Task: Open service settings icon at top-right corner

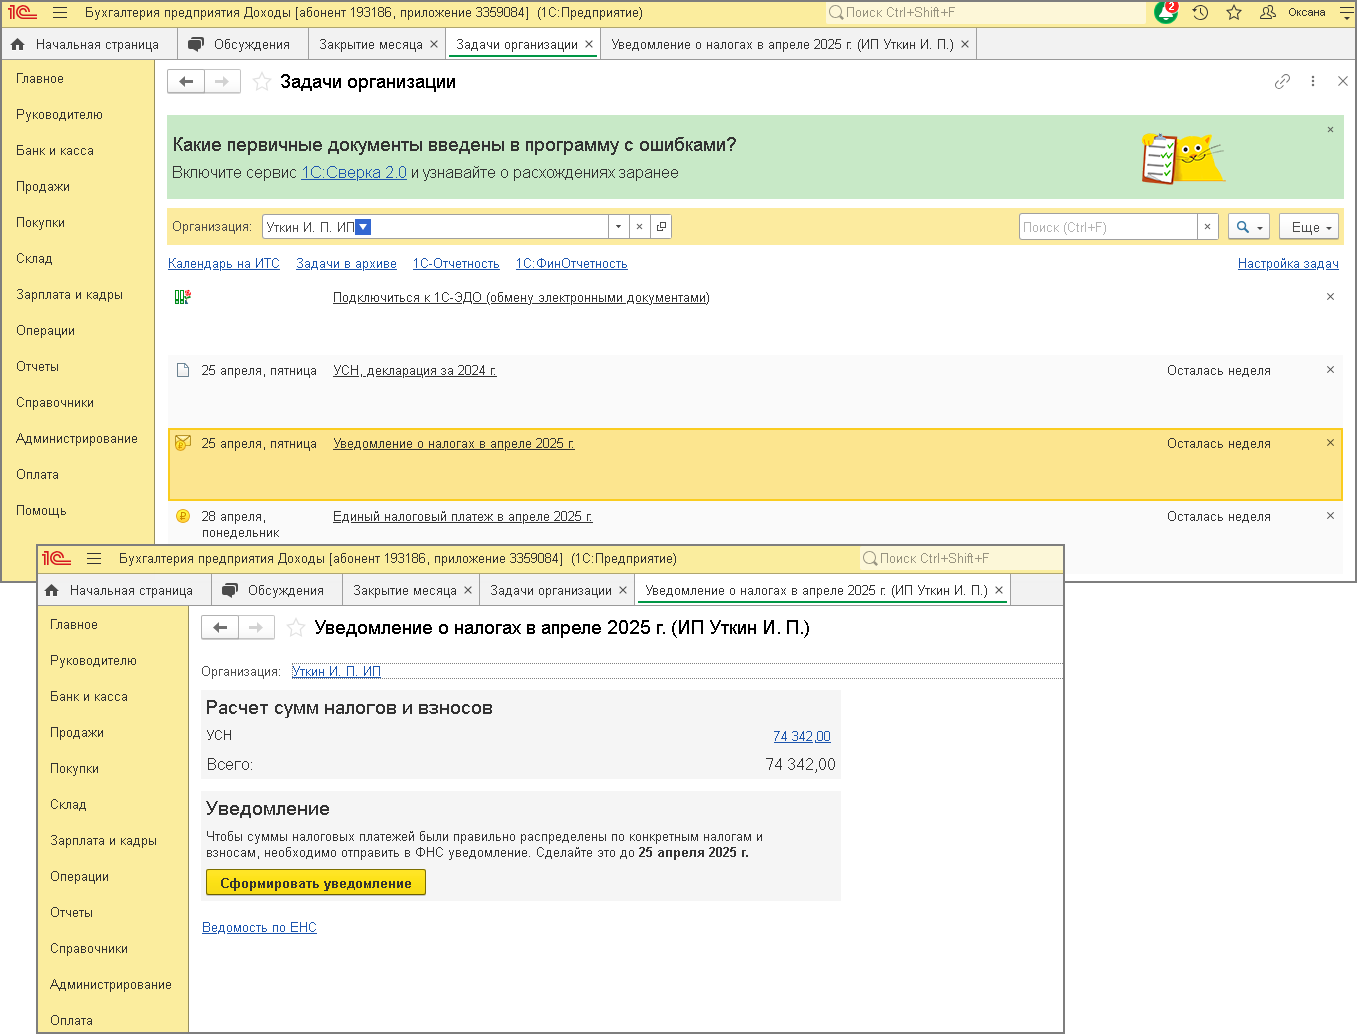Action: point(1346,13)
